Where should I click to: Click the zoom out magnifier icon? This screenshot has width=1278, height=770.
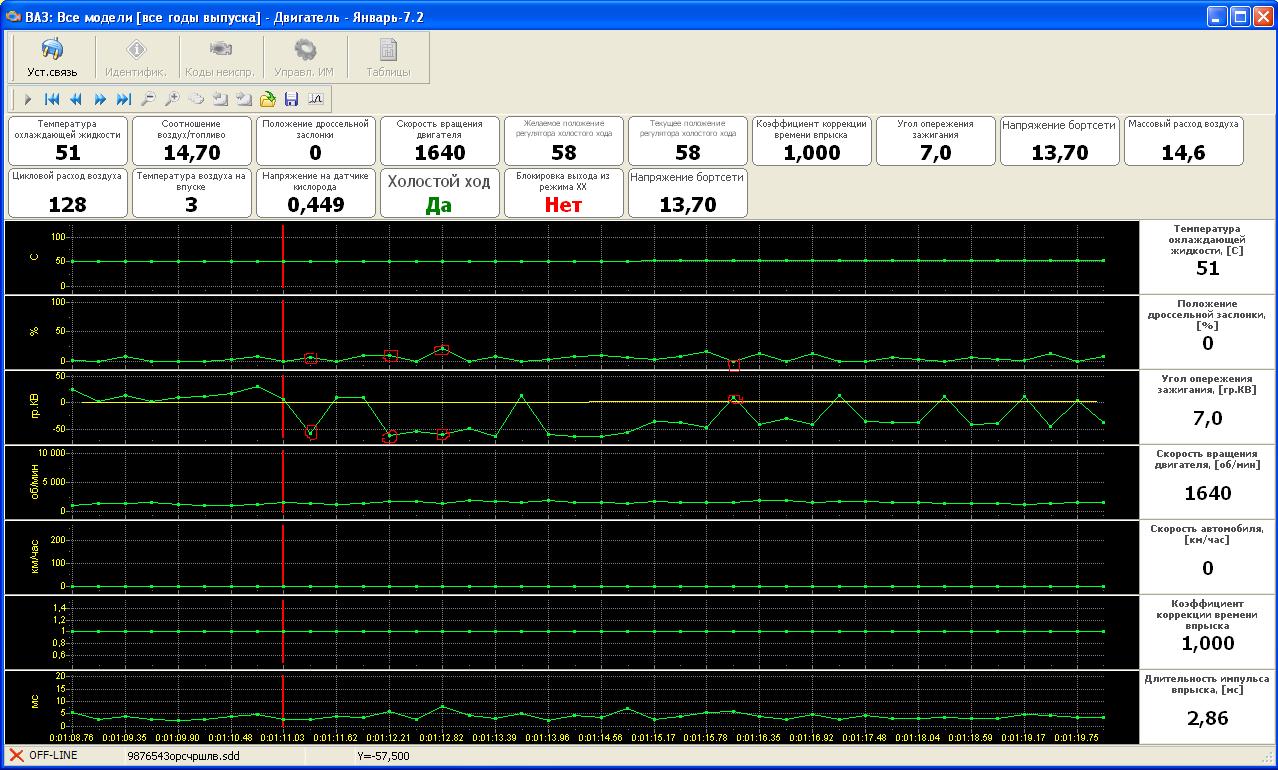coord(148,99)
